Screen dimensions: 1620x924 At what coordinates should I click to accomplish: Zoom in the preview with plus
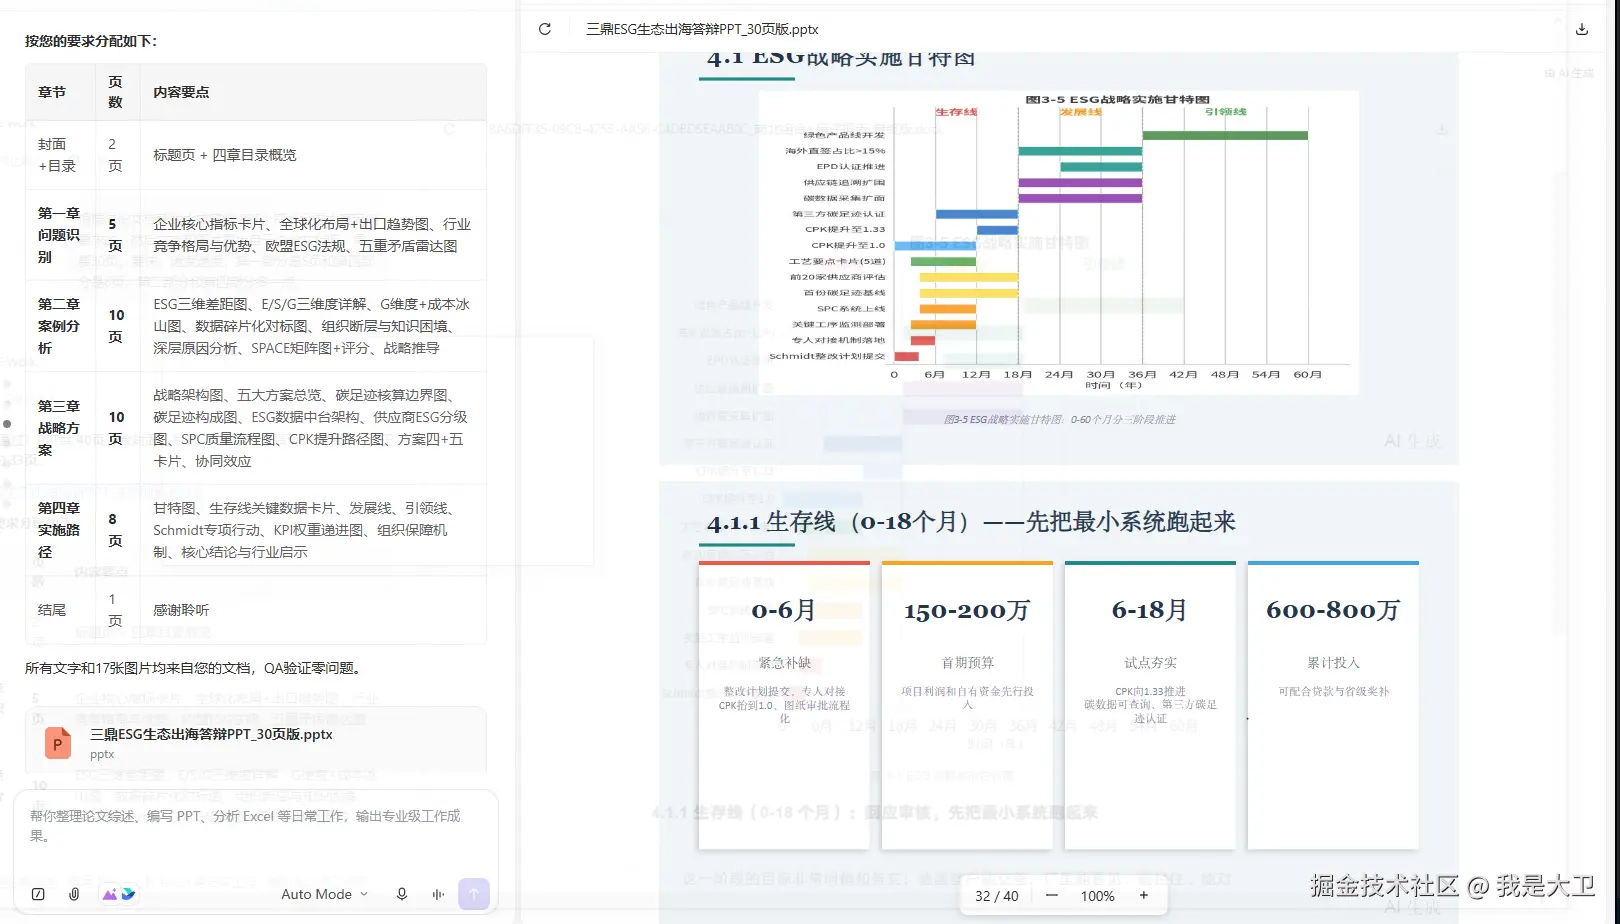tap(1144, 896)
